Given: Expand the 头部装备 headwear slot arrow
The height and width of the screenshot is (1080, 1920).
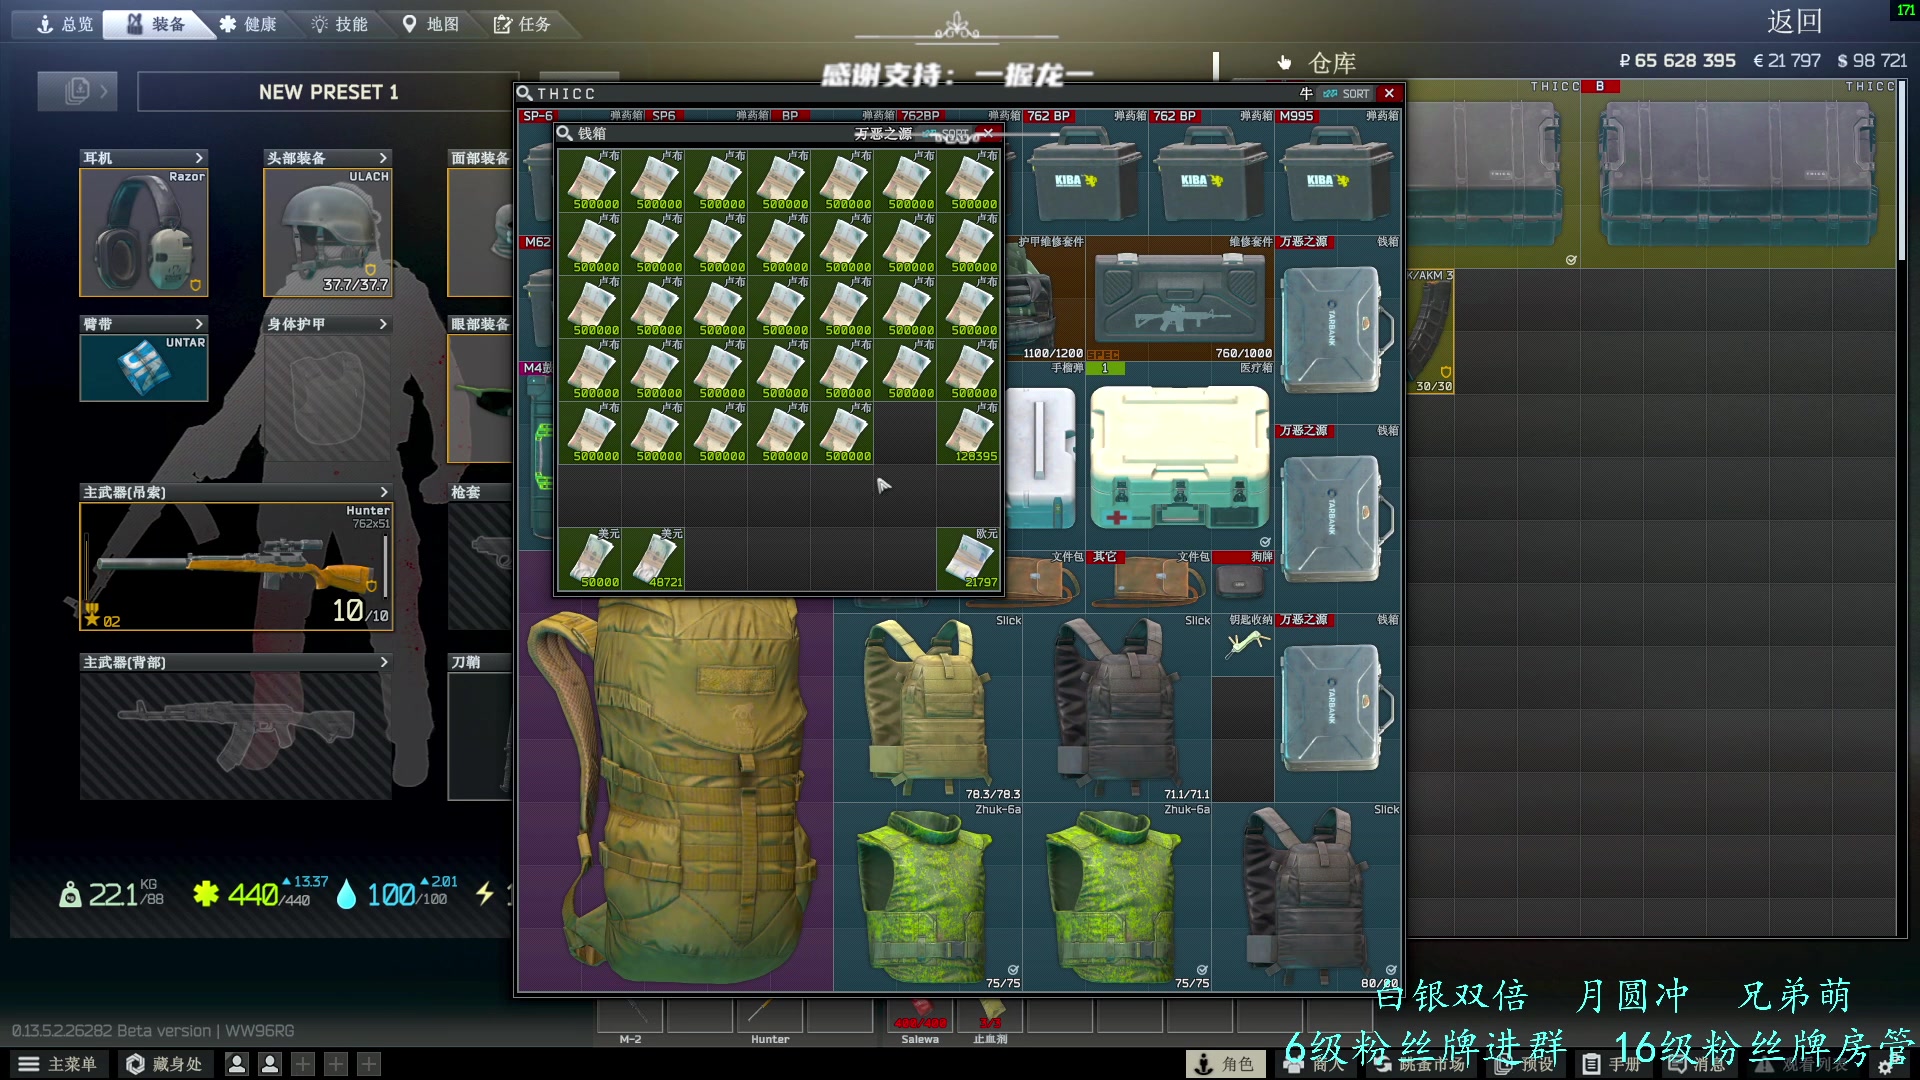Looking at the screenshot, I should 383,158.
